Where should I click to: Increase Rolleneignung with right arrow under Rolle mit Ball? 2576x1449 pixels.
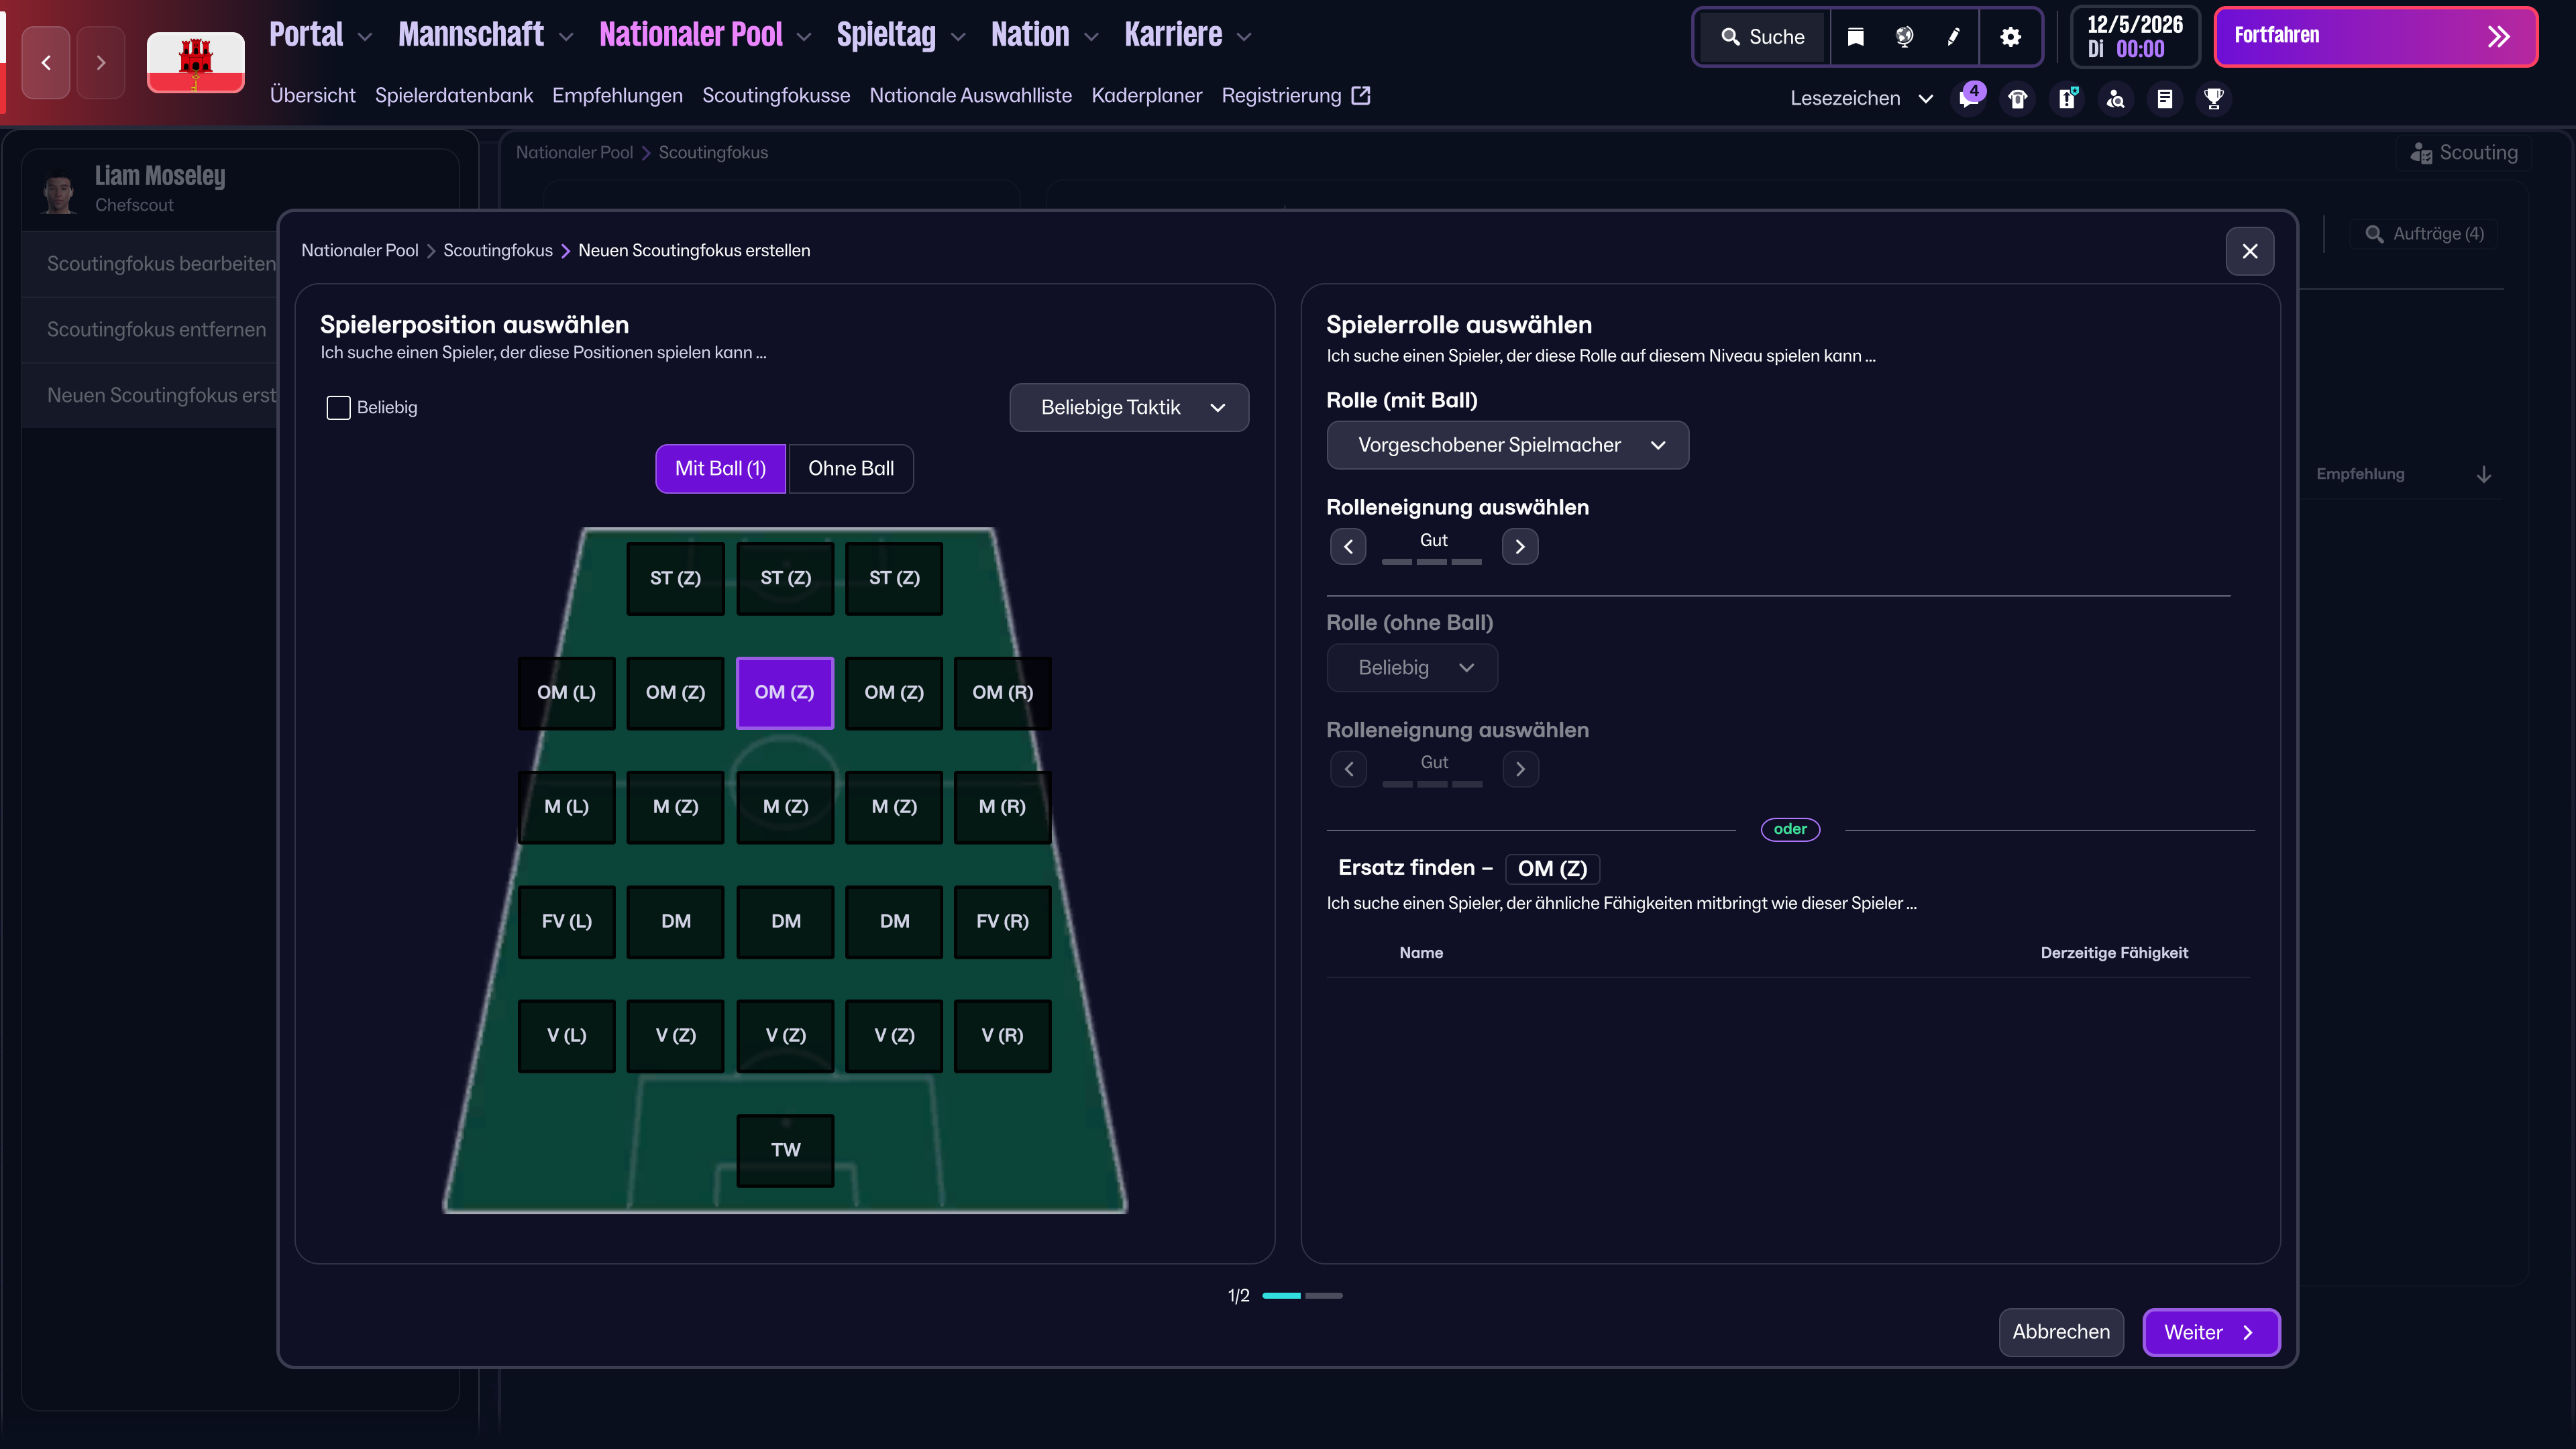pyautogui.click(x=1520, y=546)
